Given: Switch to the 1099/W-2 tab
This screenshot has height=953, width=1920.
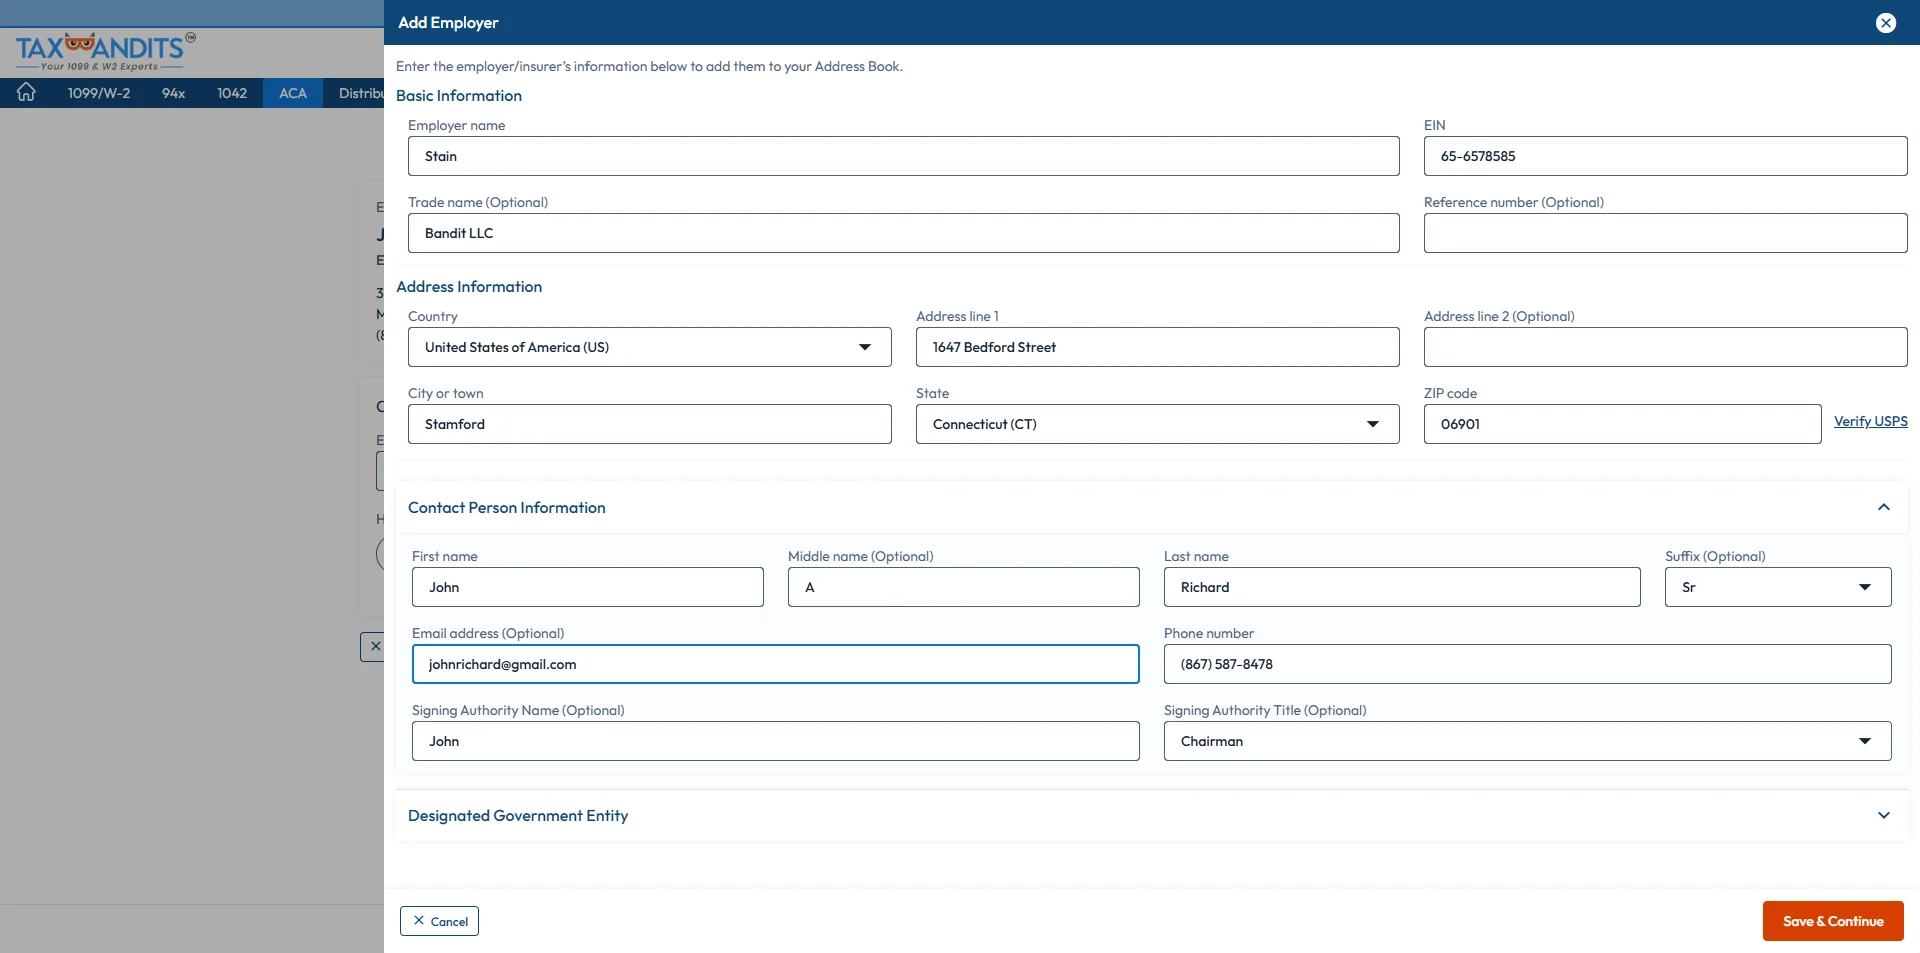Looking at the screenshot, I should 99,92.
